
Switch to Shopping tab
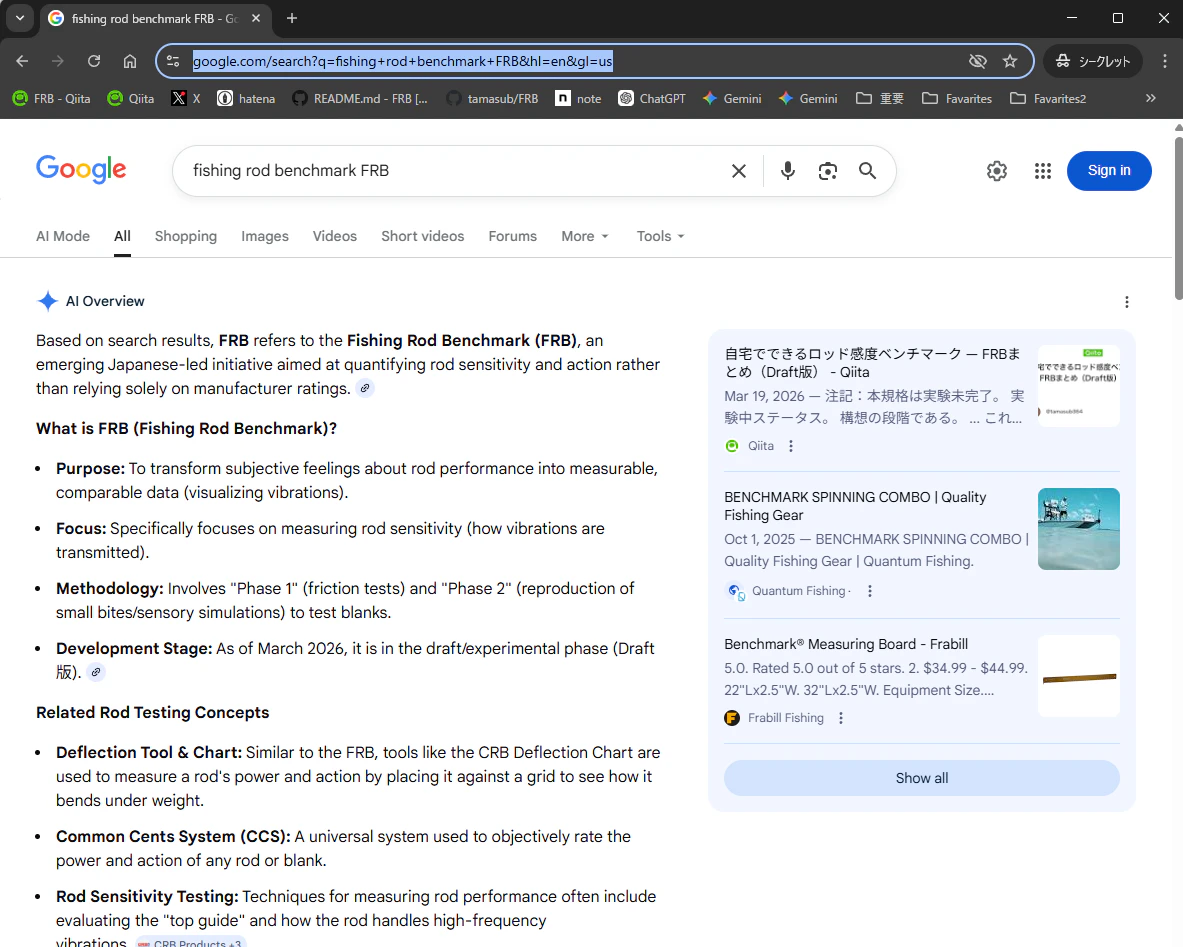click(186, 236)
